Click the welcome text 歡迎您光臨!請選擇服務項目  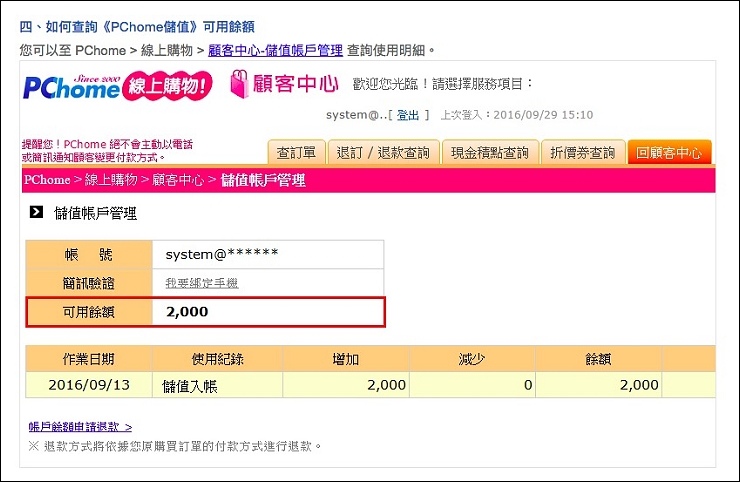[x=443, y=84]
